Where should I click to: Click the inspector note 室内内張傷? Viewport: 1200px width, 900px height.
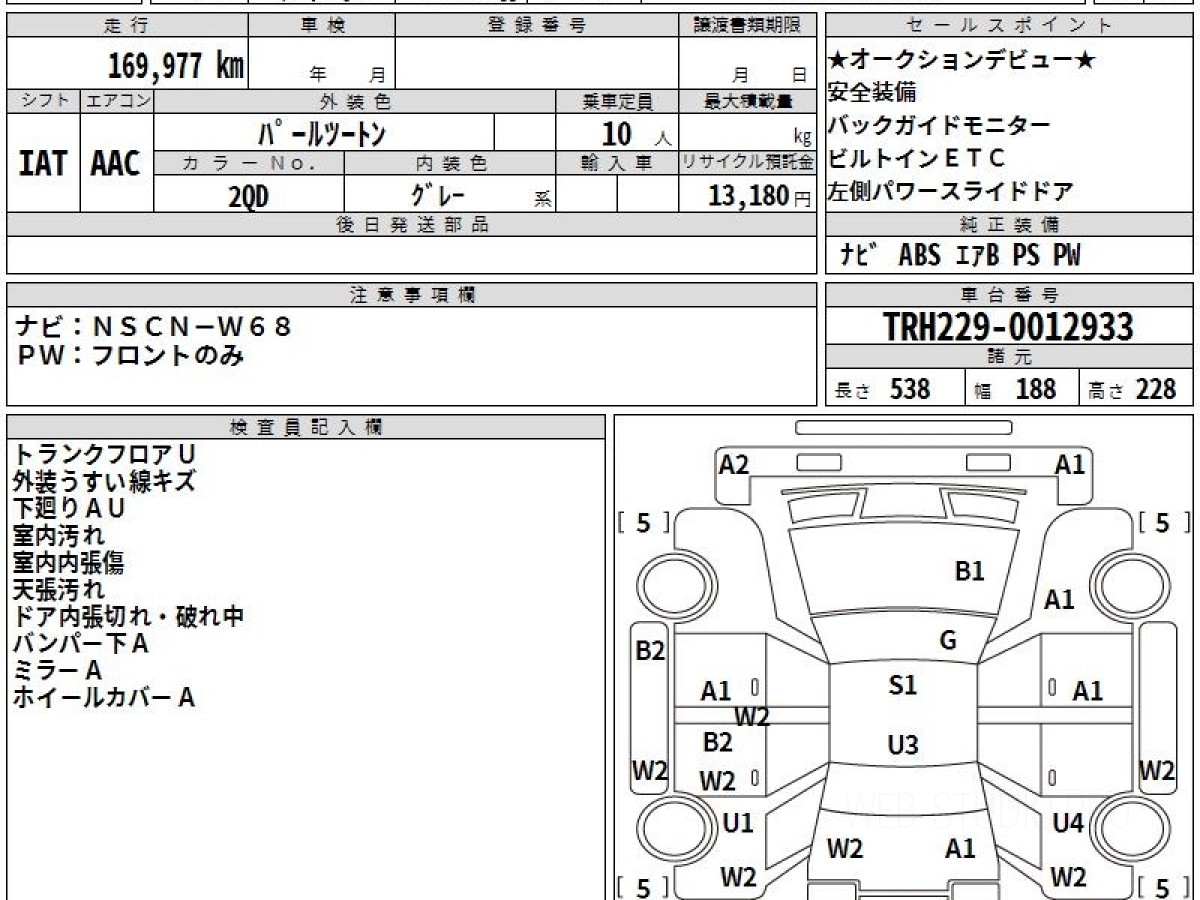[68, 562]
